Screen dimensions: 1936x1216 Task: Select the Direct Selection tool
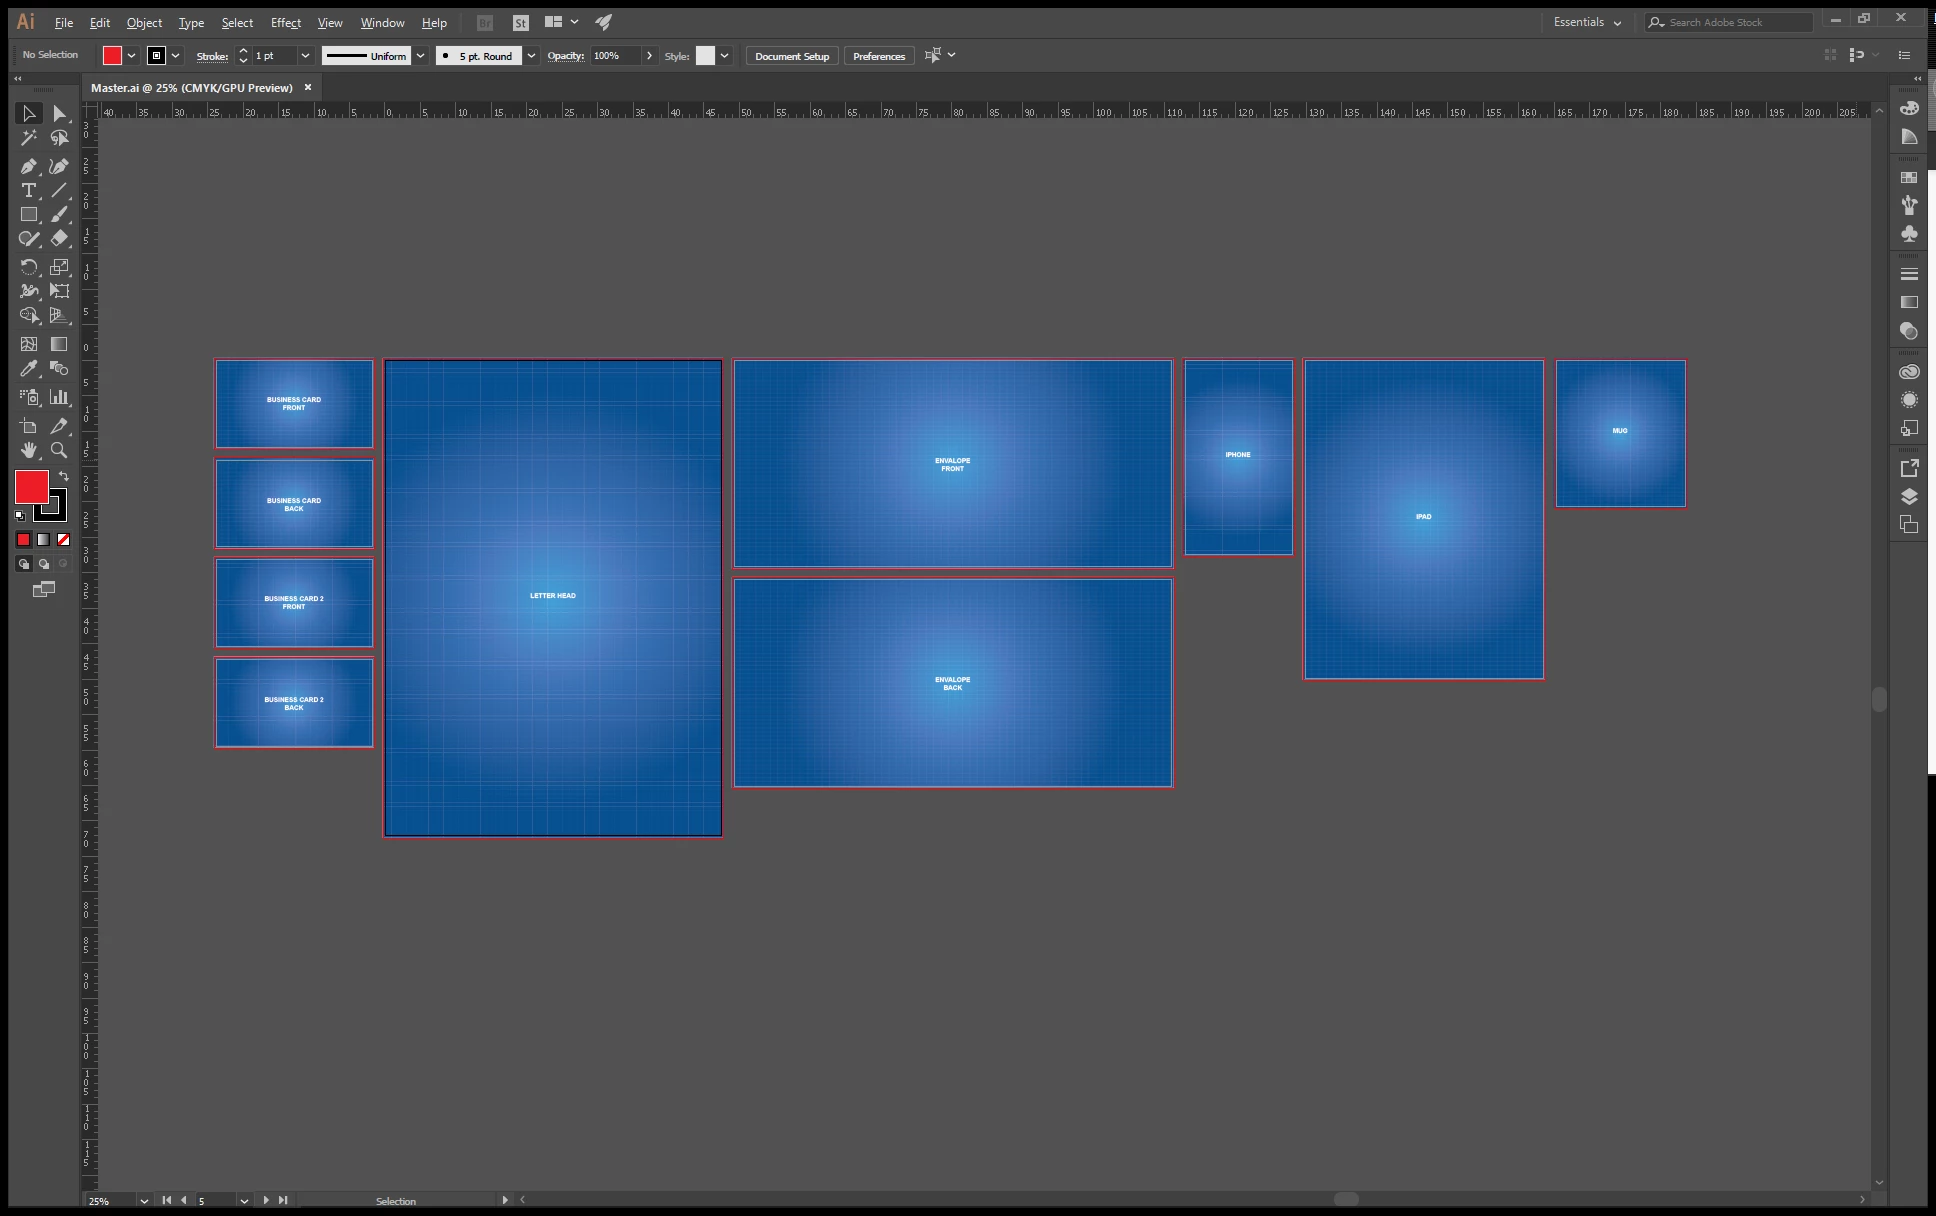59,114
